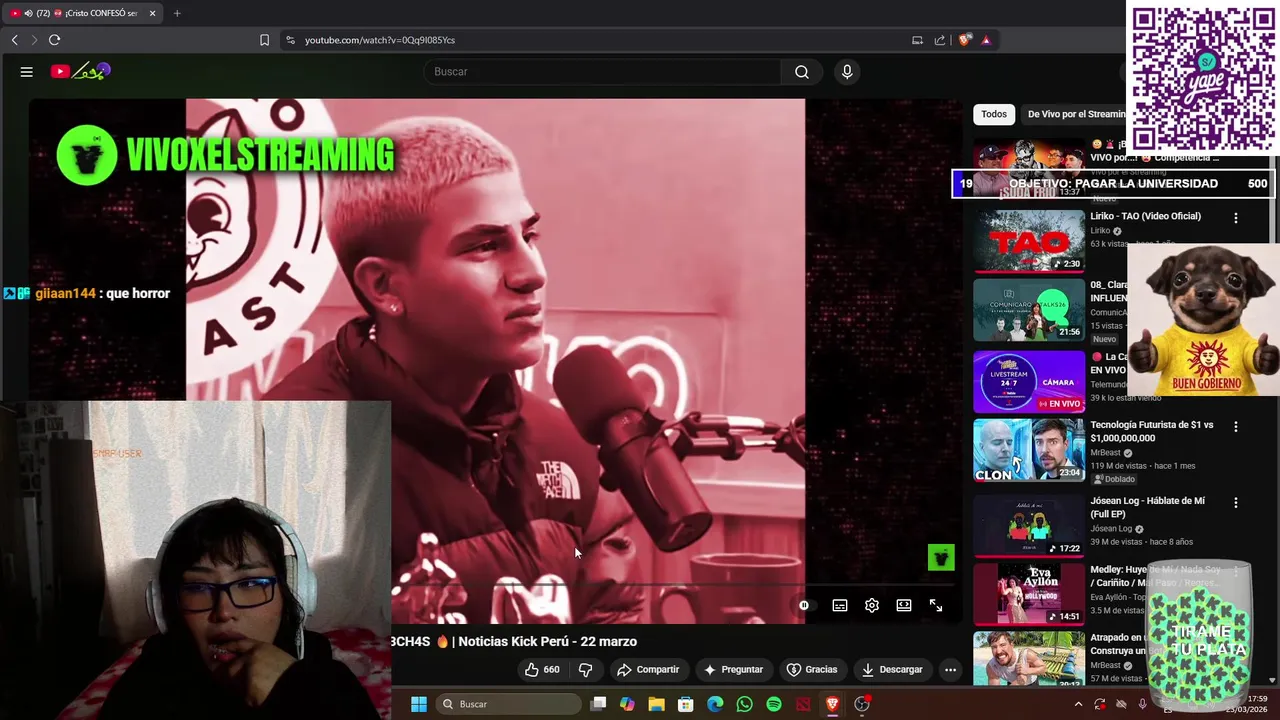Open the YouTube hamburger guide menu
The image size is (1280, 720).
tap(27, 72)
